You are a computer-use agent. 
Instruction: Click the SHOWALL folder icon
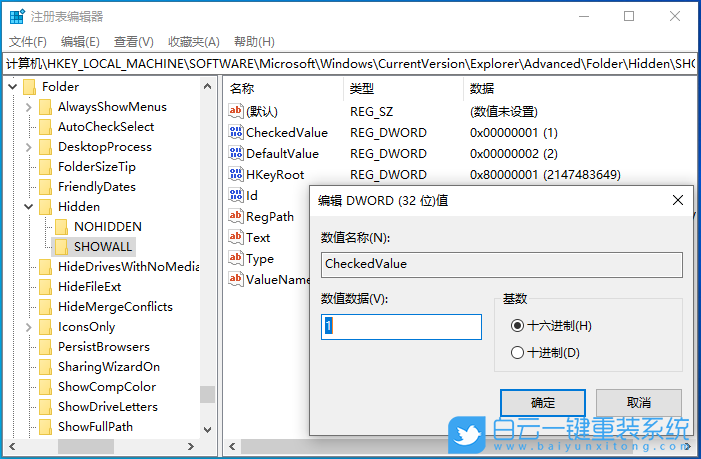click(x=61, y=247)
